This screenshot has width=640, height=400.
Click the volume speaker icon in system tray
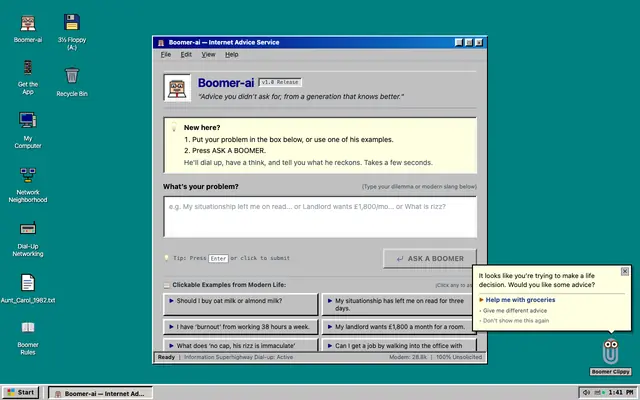click(x=586, y=393)
